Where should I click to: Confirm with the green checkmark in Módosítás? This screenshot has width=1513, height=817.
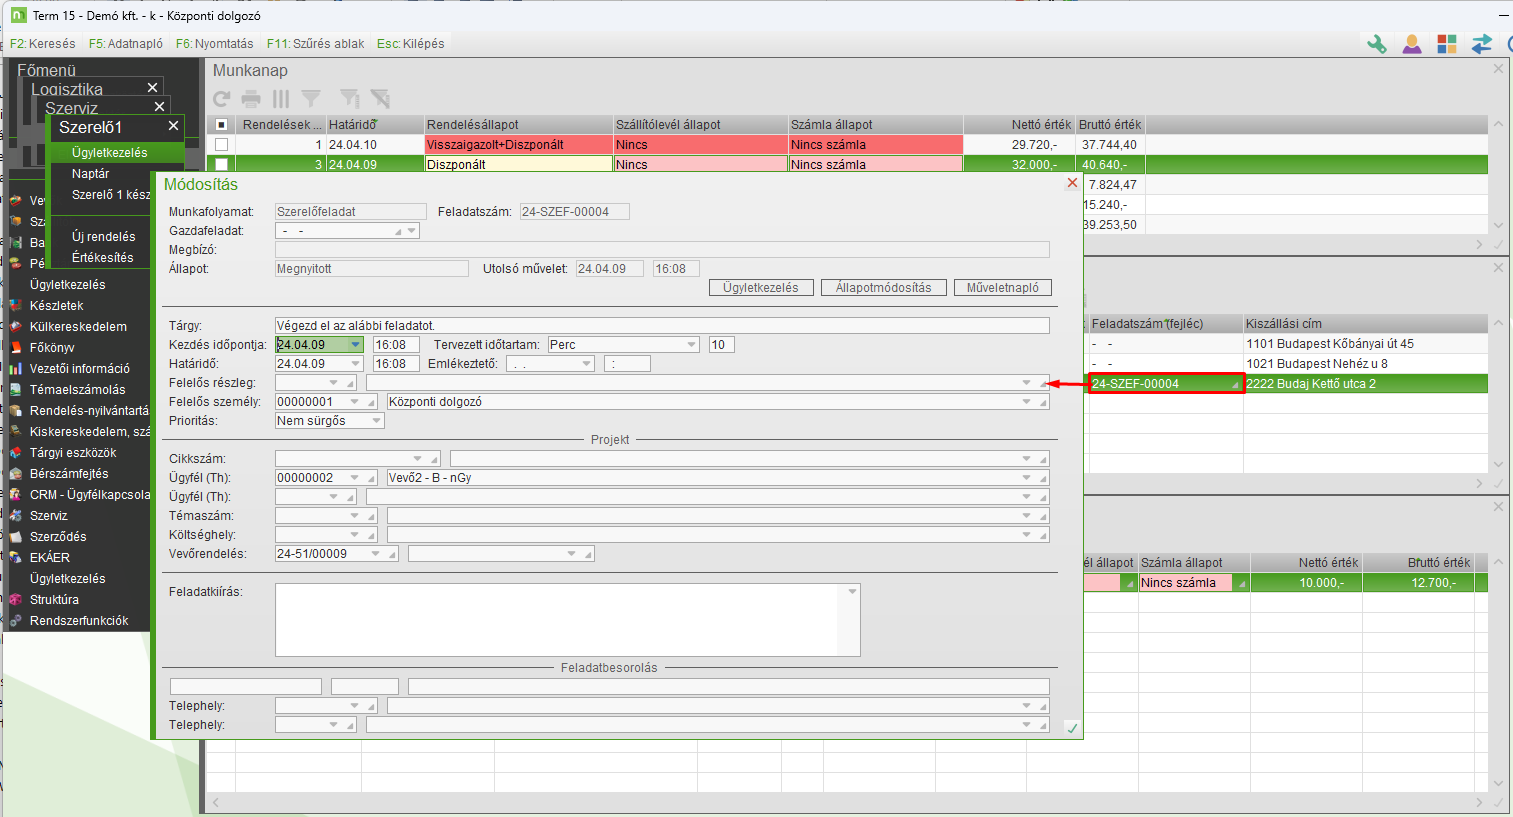click(1072, 728)
